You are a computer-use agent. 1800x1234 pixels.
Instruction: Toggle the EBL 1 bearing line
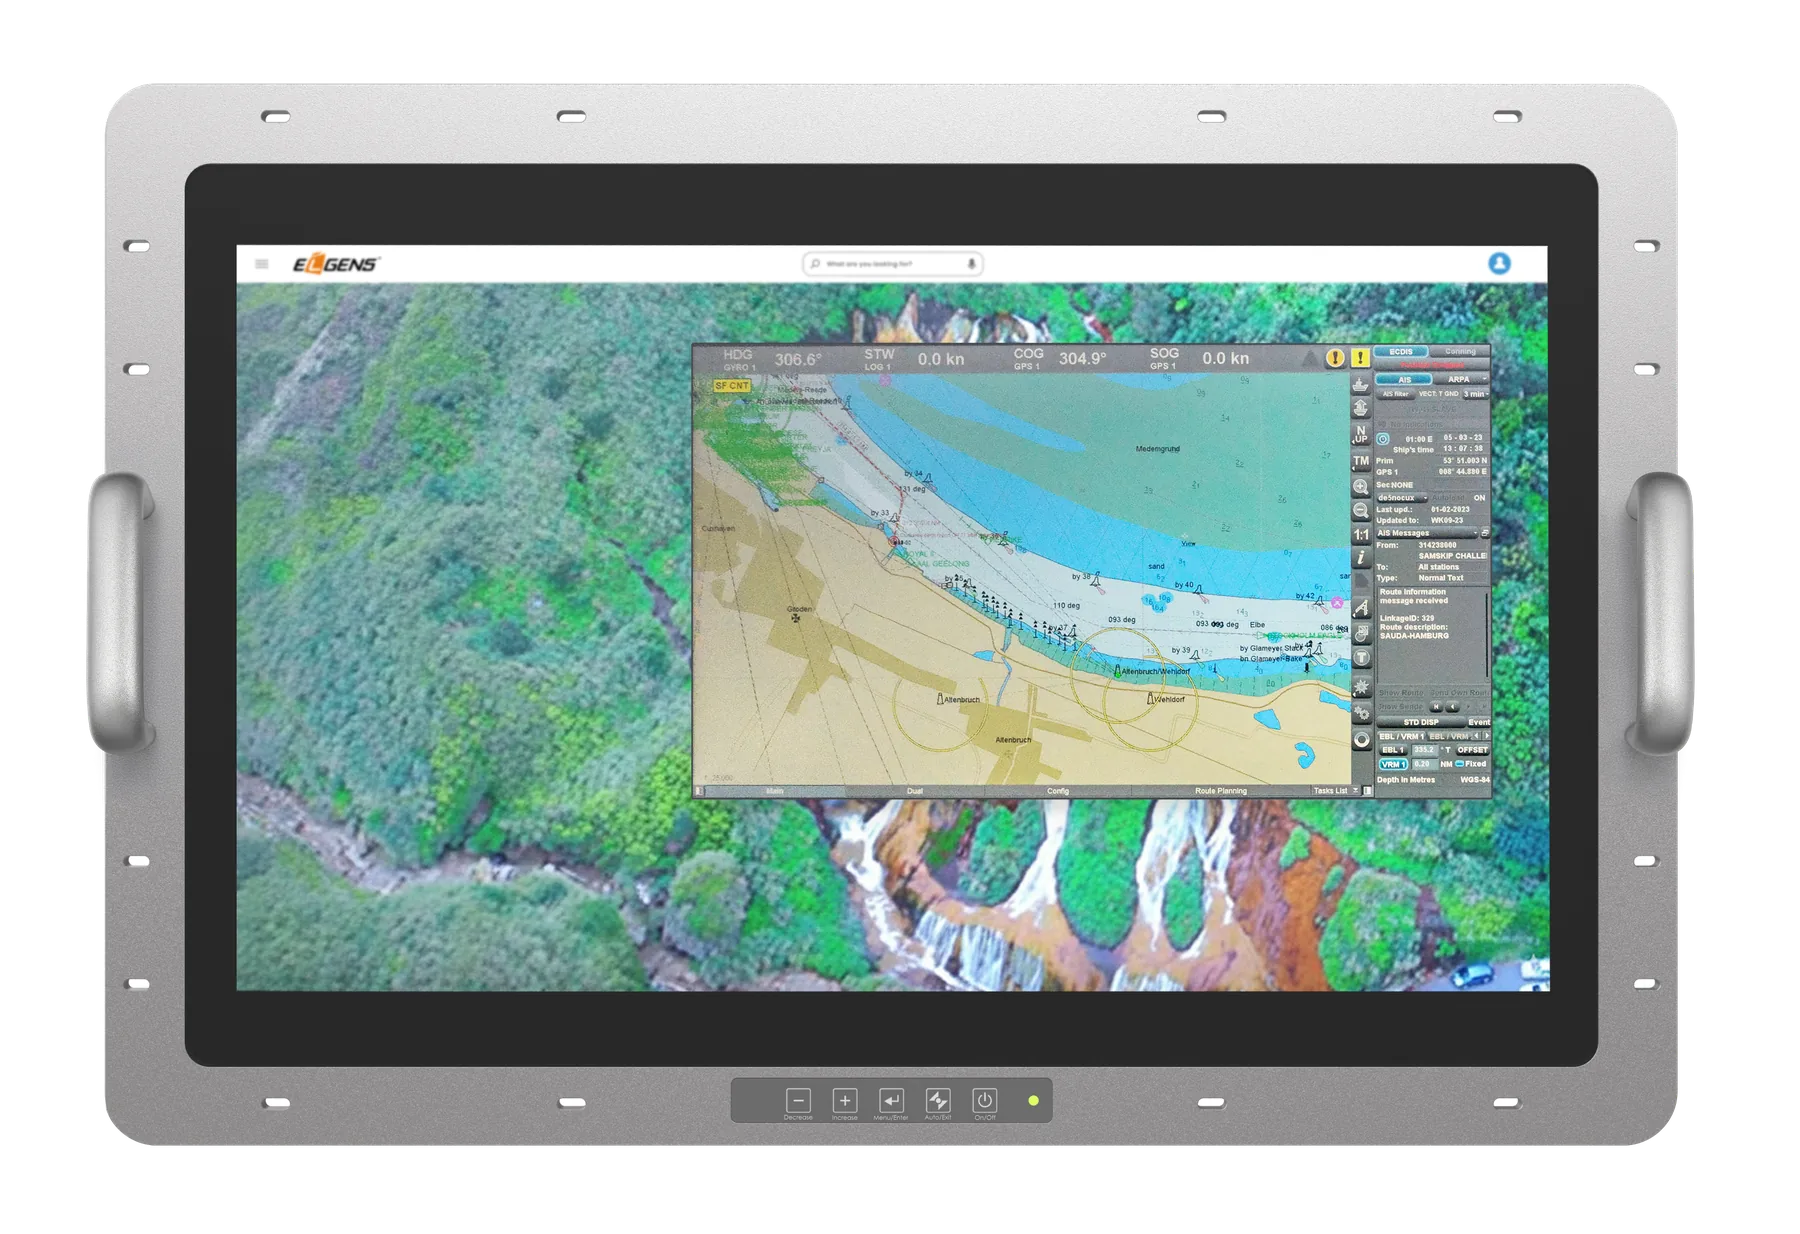[x=1393, y=750]
